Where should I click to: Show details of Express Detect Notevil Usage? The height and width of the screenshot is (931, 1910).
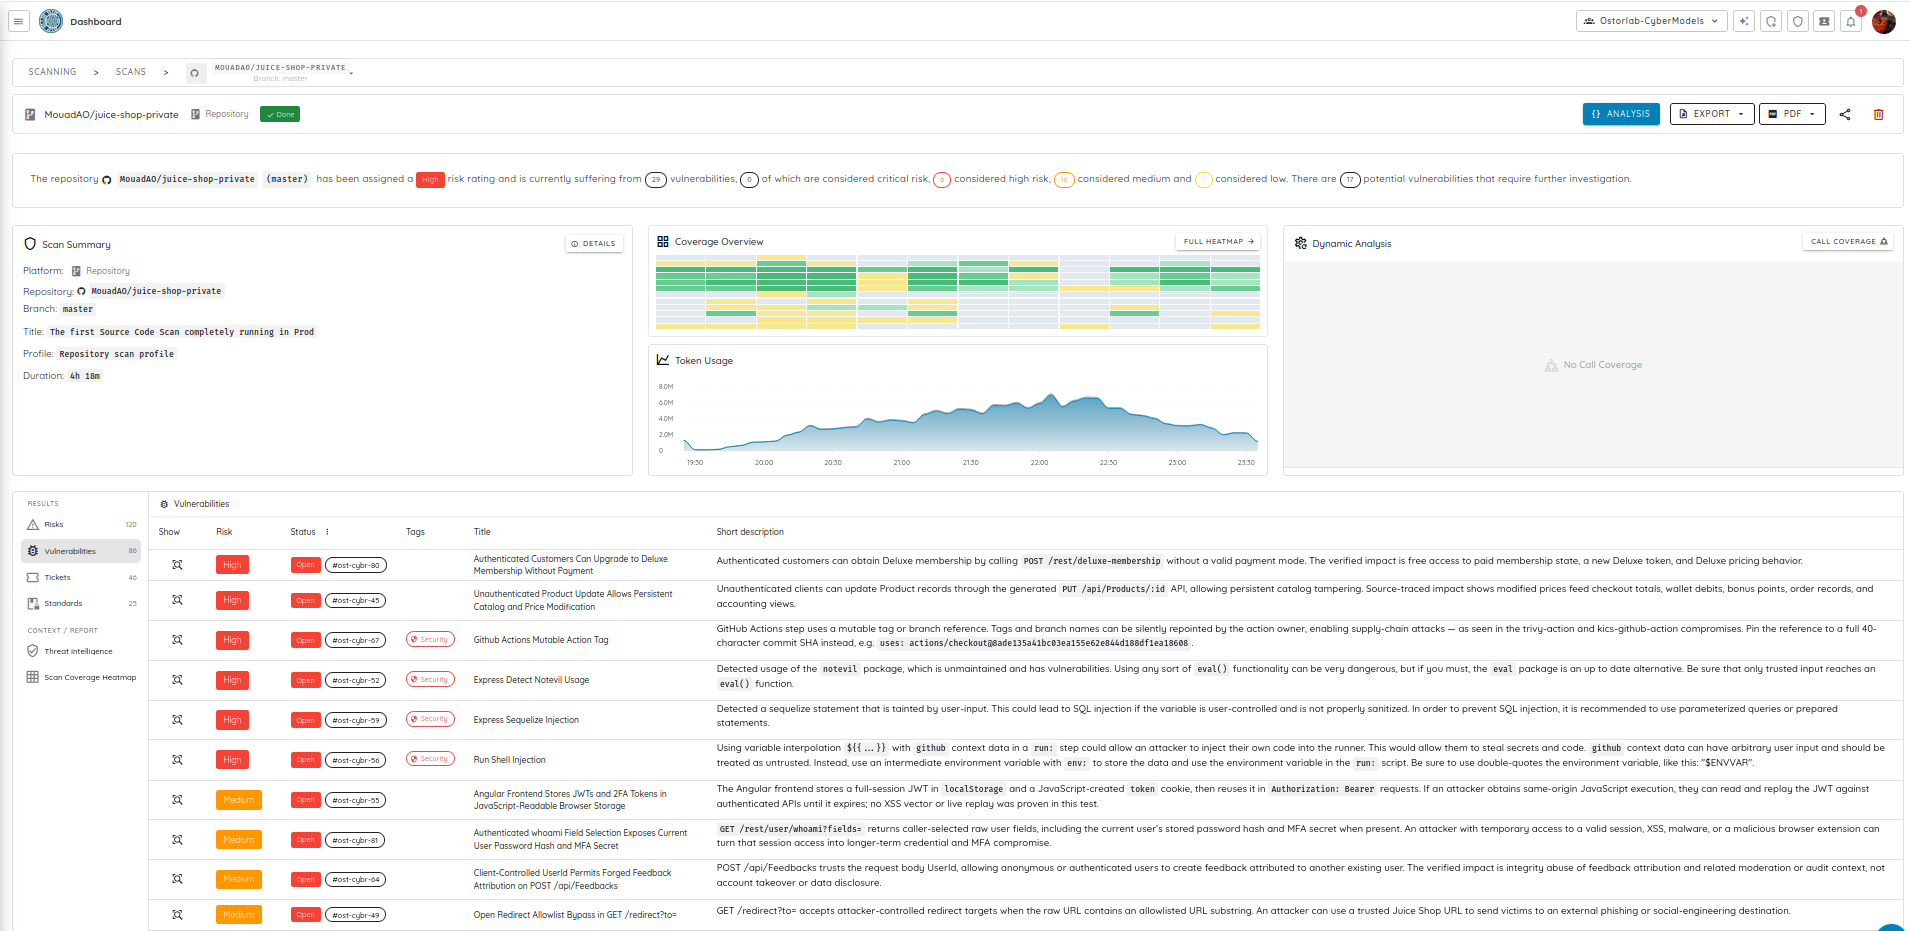click(177, 680)
